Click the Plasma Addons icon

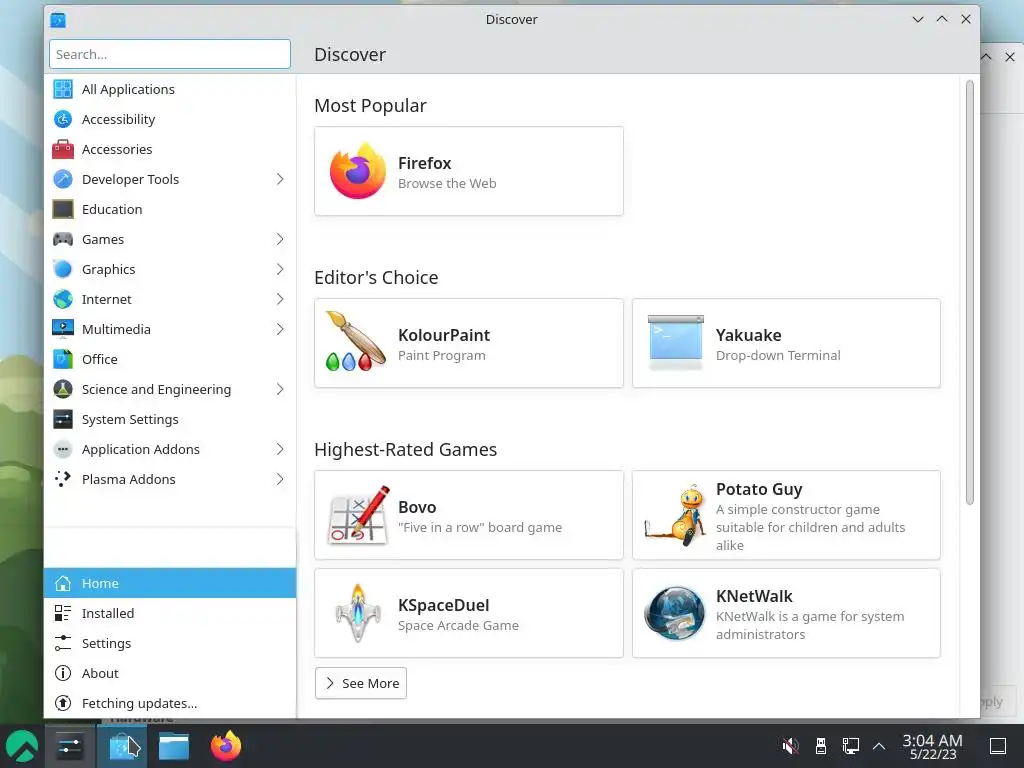[x=63, y=479]
